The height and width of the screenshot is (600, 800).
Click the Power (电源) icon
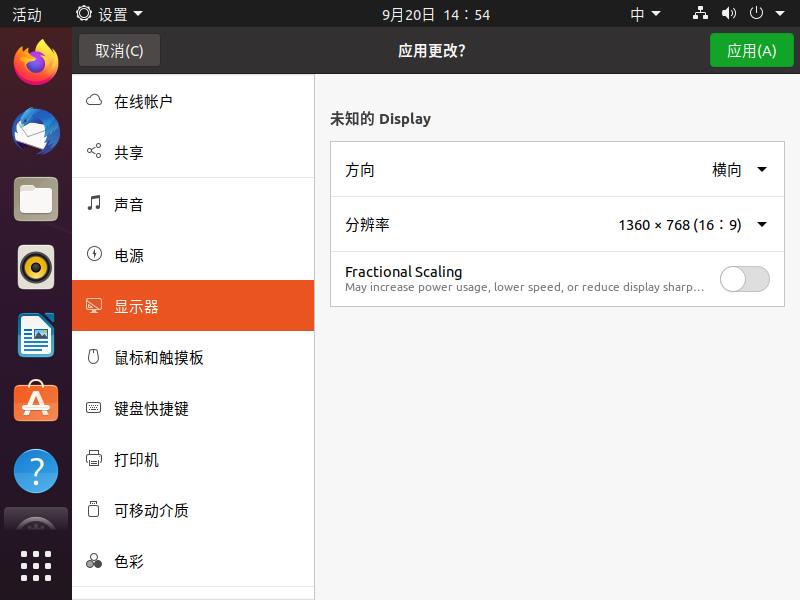pyautogui.click(x=94, y=254)
